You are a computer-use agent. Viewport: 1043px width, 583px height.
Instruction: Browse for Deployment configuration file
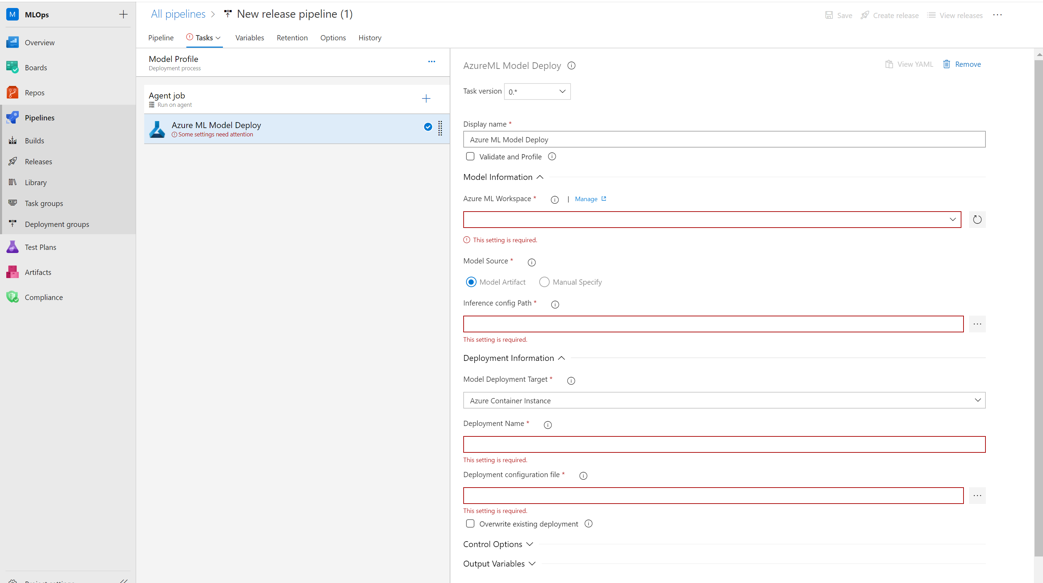pos(977,496)
